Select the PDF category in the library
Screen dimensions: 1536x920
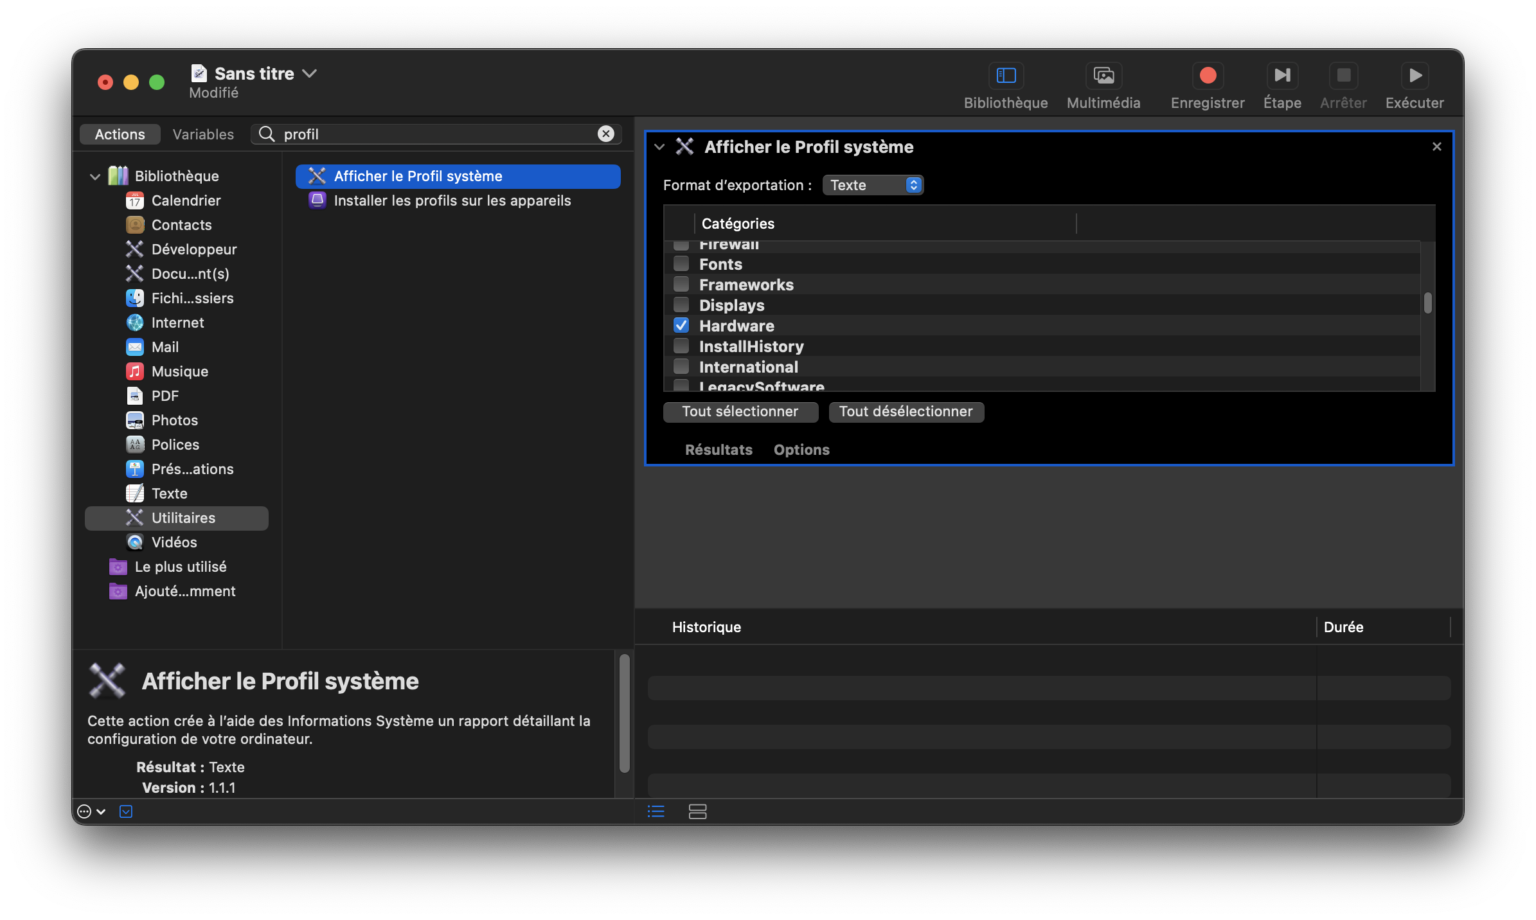163,395
